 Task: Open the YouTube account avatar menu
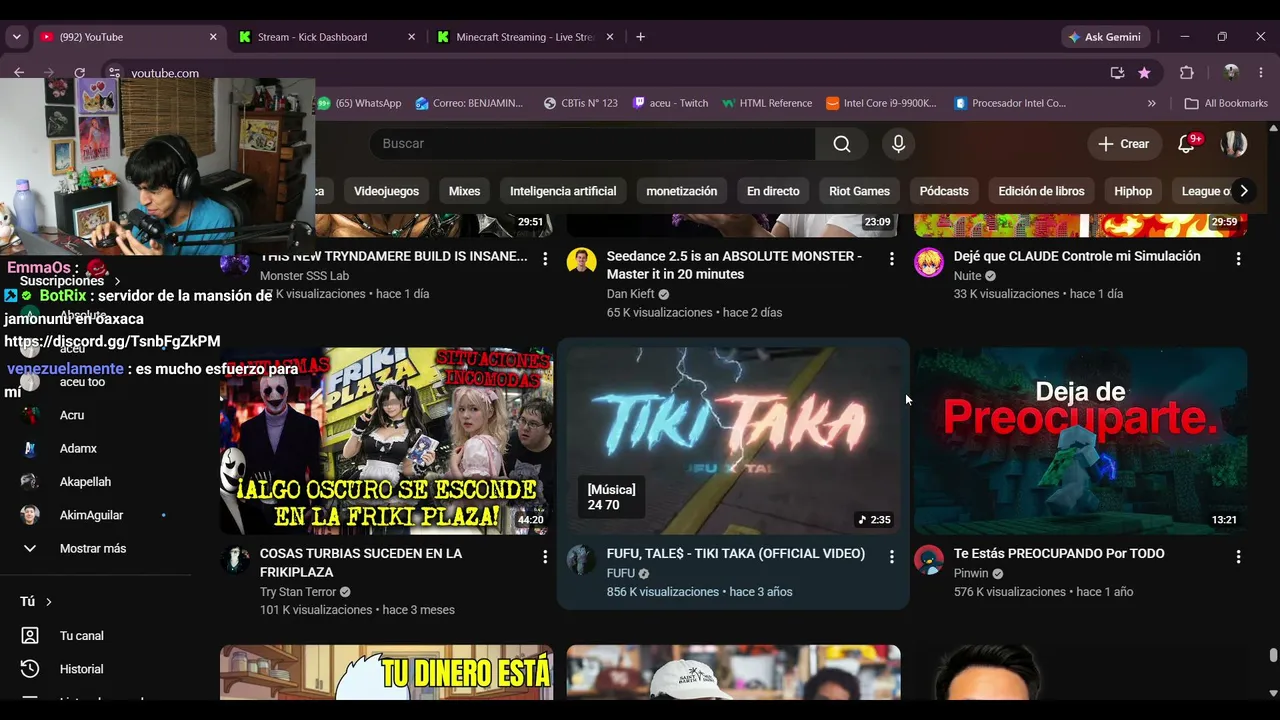(x=1234, y=144)
